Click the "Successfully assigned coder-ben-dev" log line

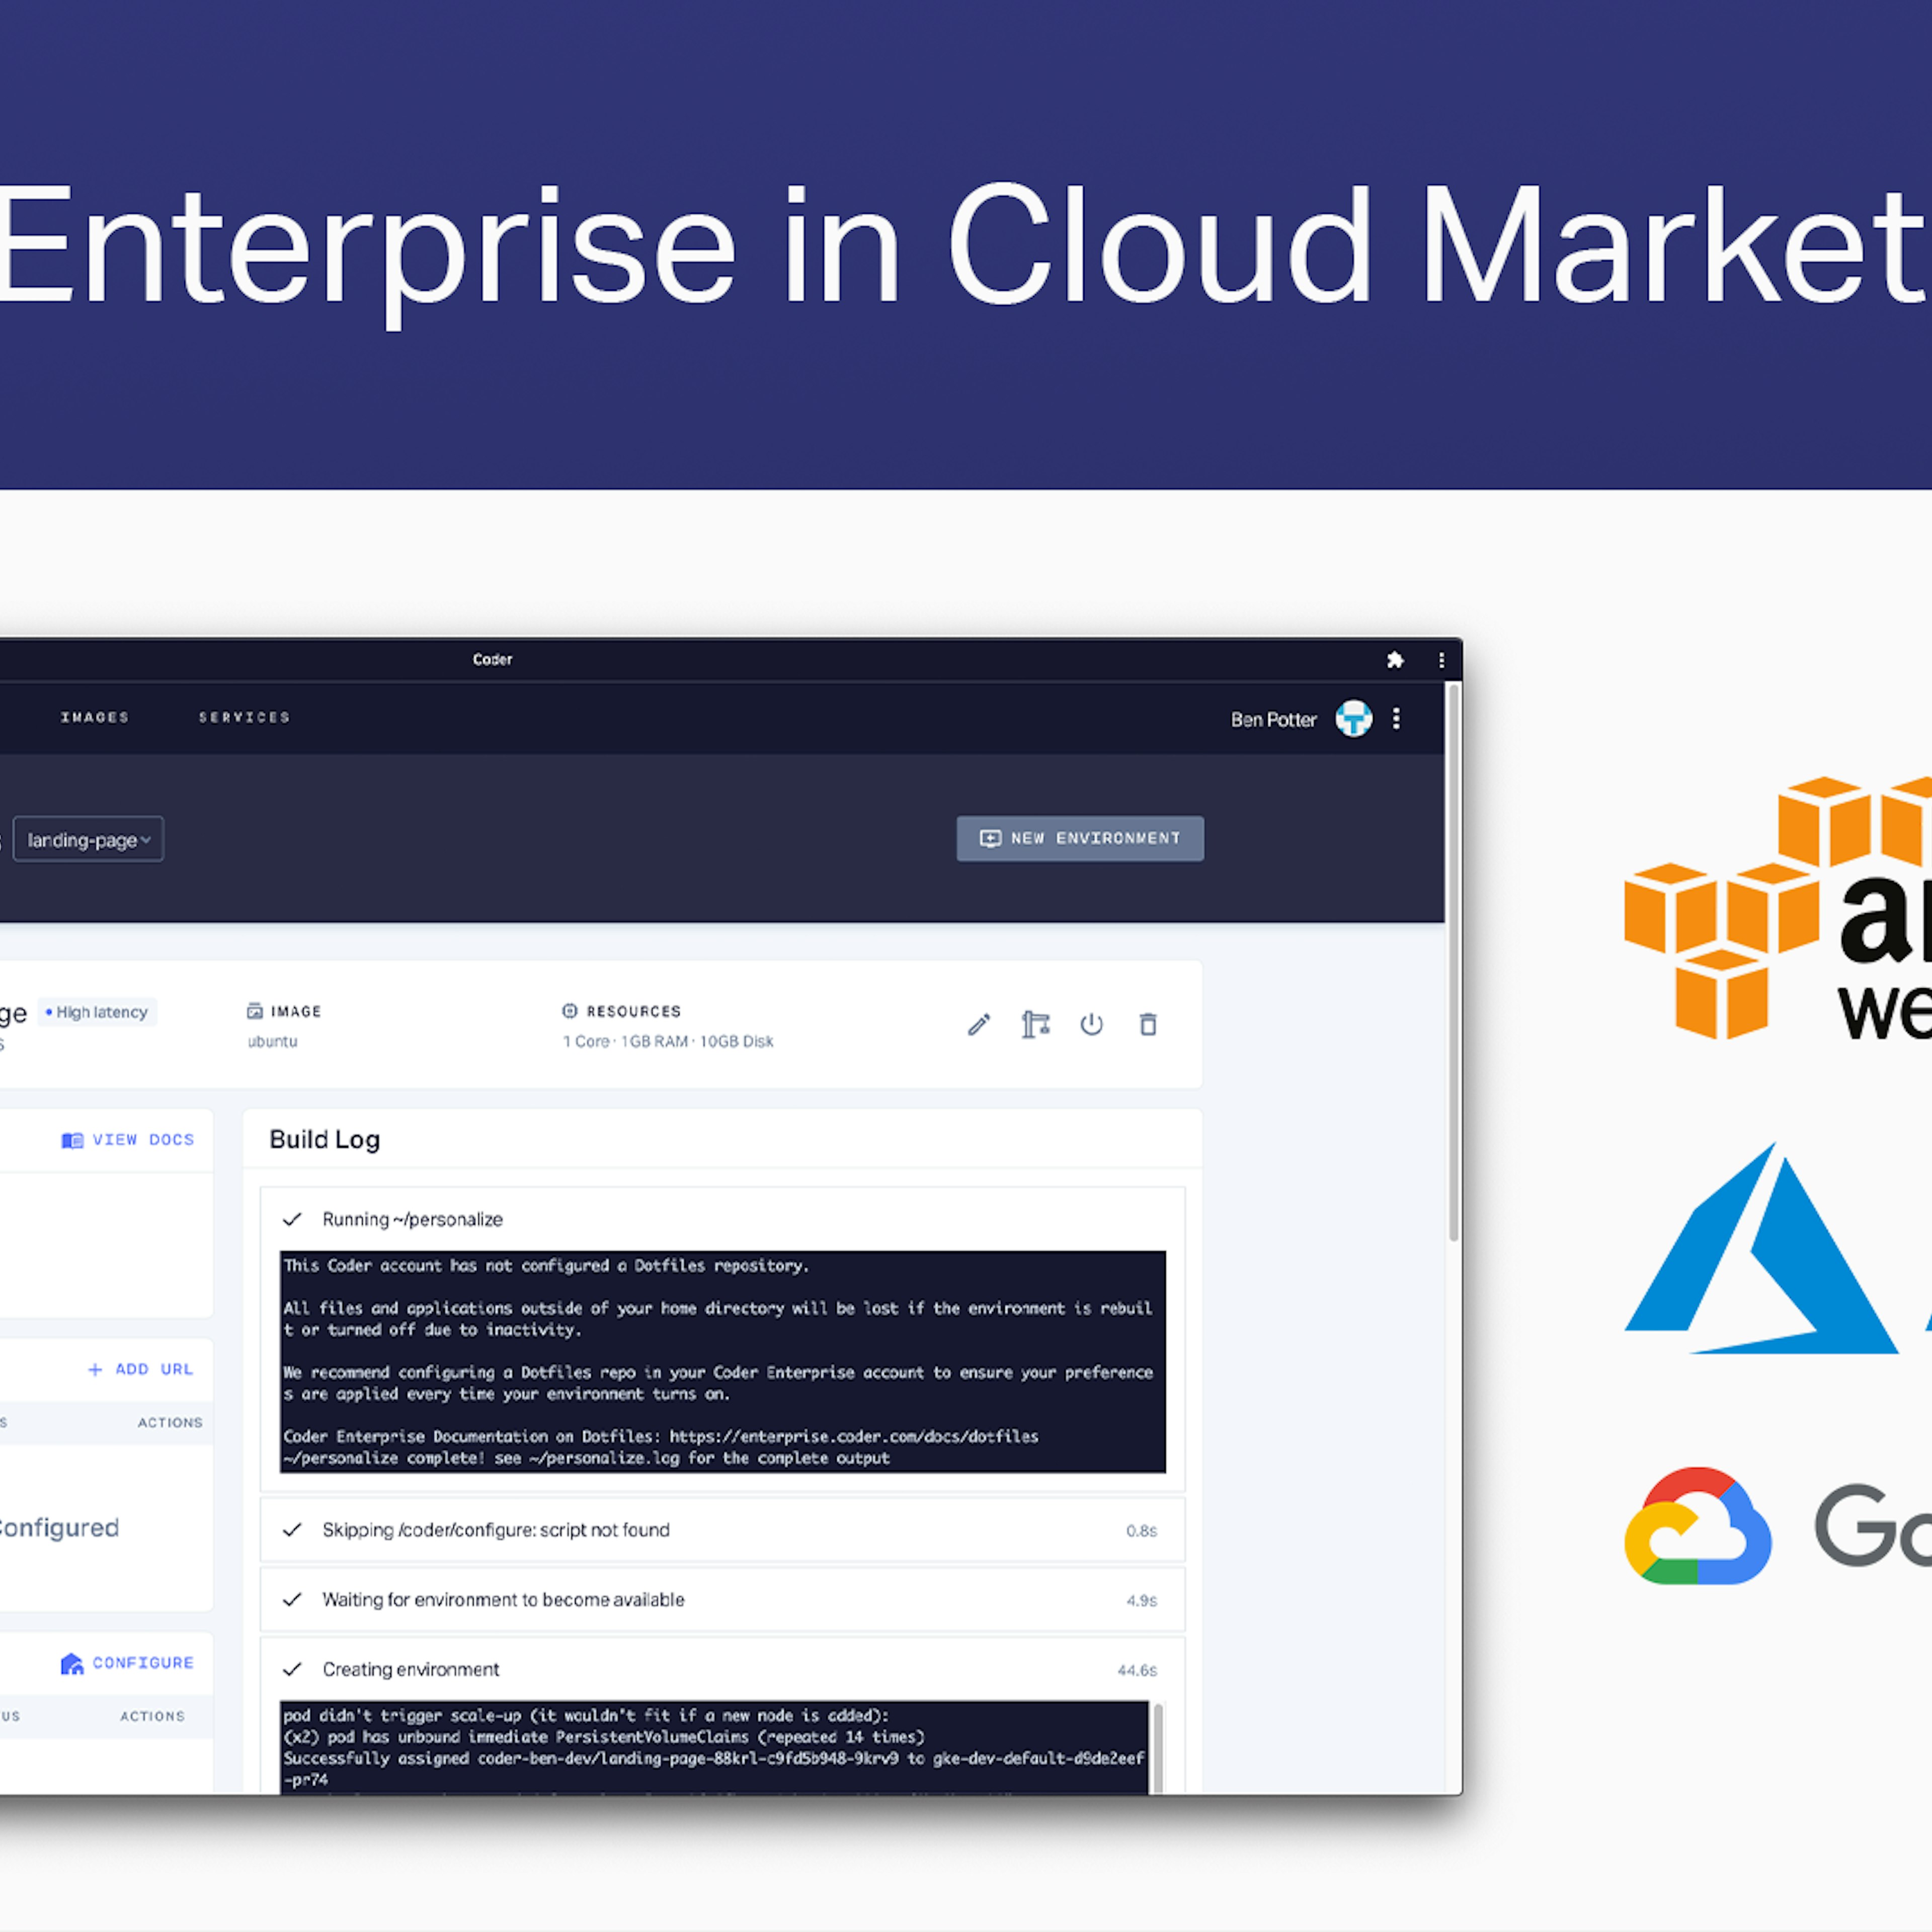pos(714,1758)
